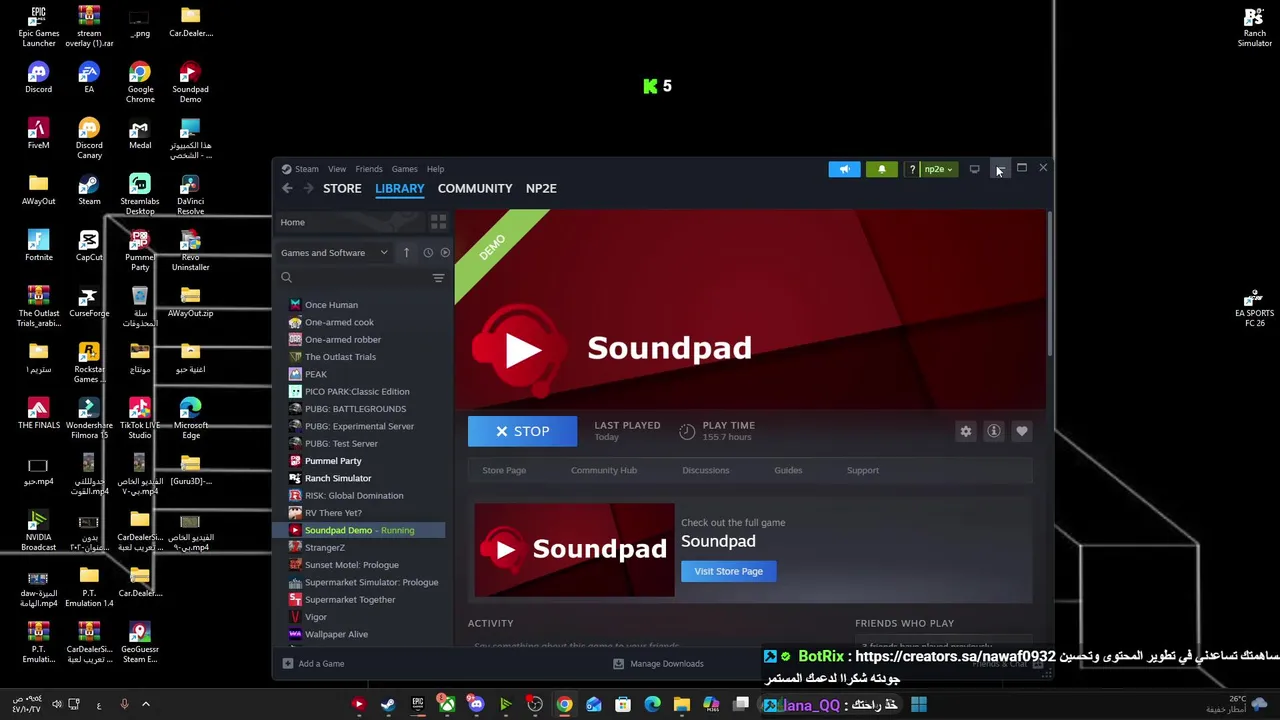Viewport: 1280px width, 720px height.
Task: Open the Friends menu
Action: (369, 169)
